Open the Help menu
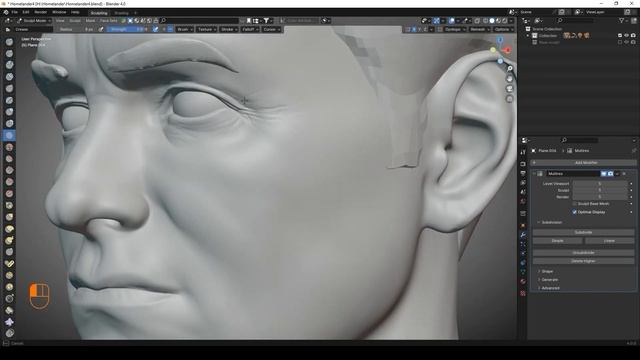640x360 pixels. 75,12
